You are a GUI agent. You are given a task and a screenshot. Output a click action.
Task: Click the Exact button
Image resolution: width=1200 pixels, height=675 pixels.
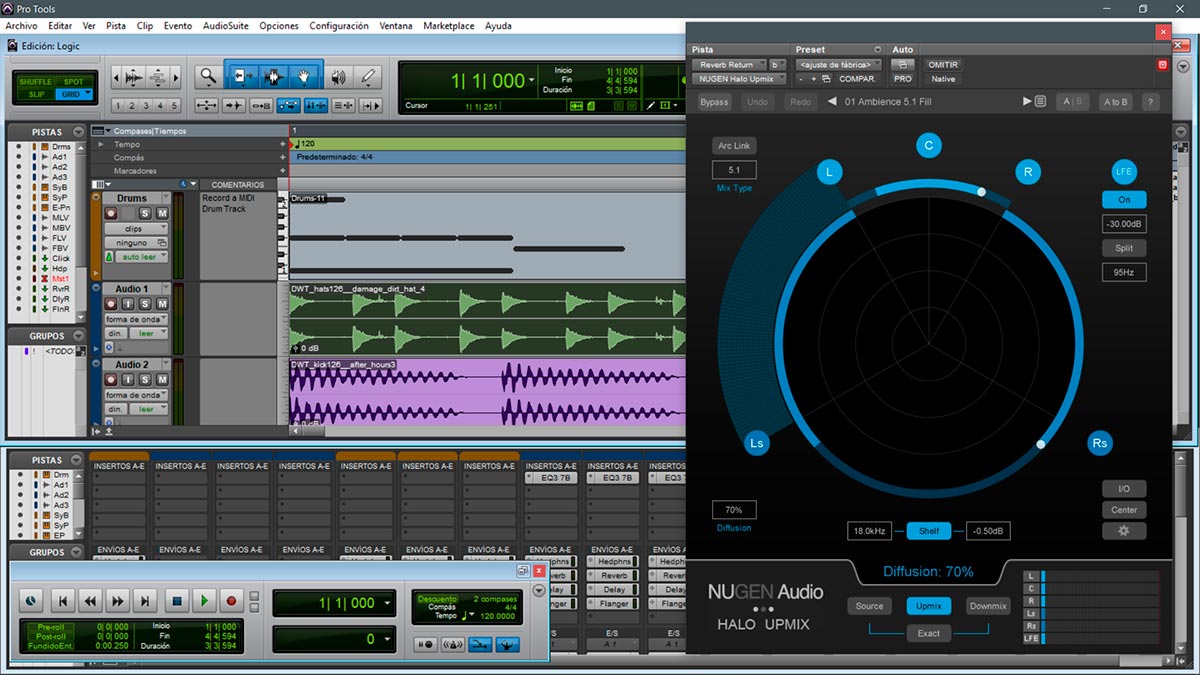coord(929,633)
